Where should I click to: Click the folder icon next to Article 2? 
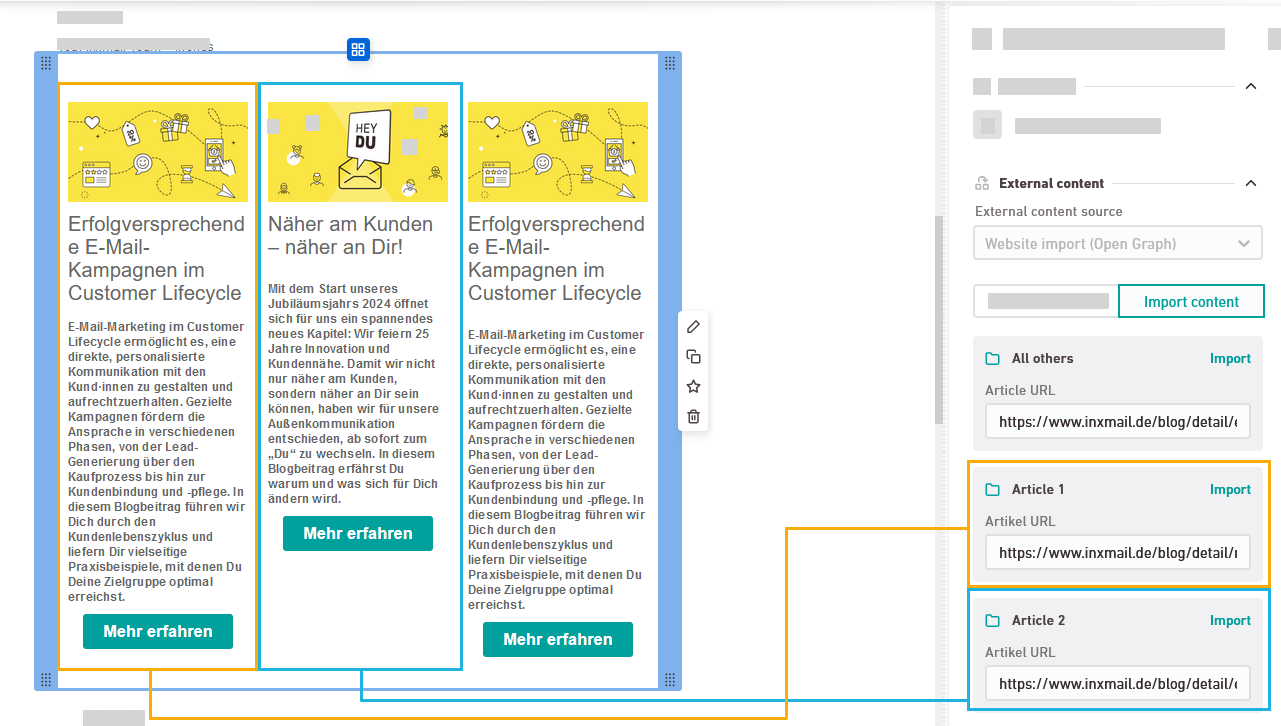click(x=992, y=621)
